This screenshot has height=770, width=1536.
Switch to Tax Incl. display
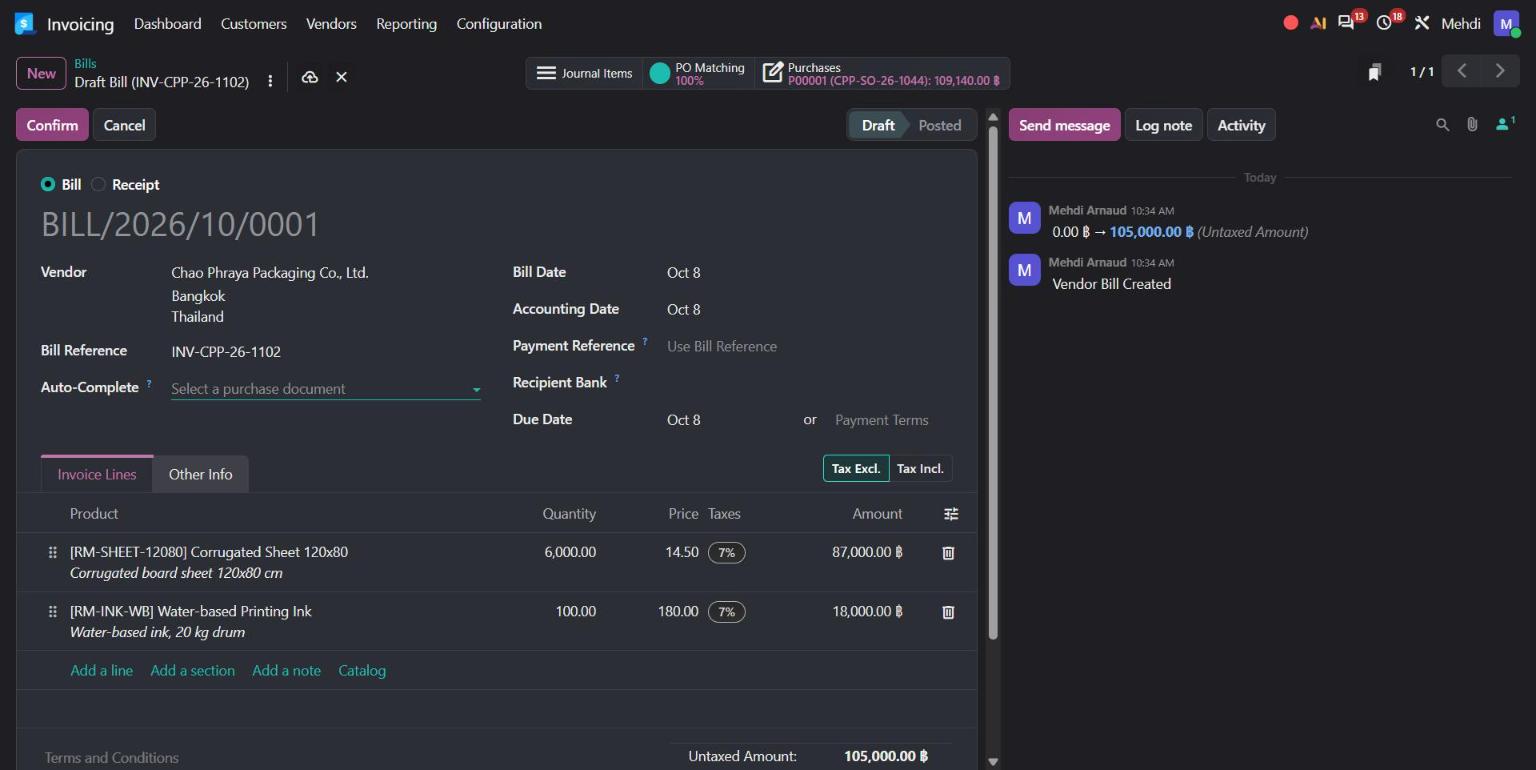[x=920, y=469]
